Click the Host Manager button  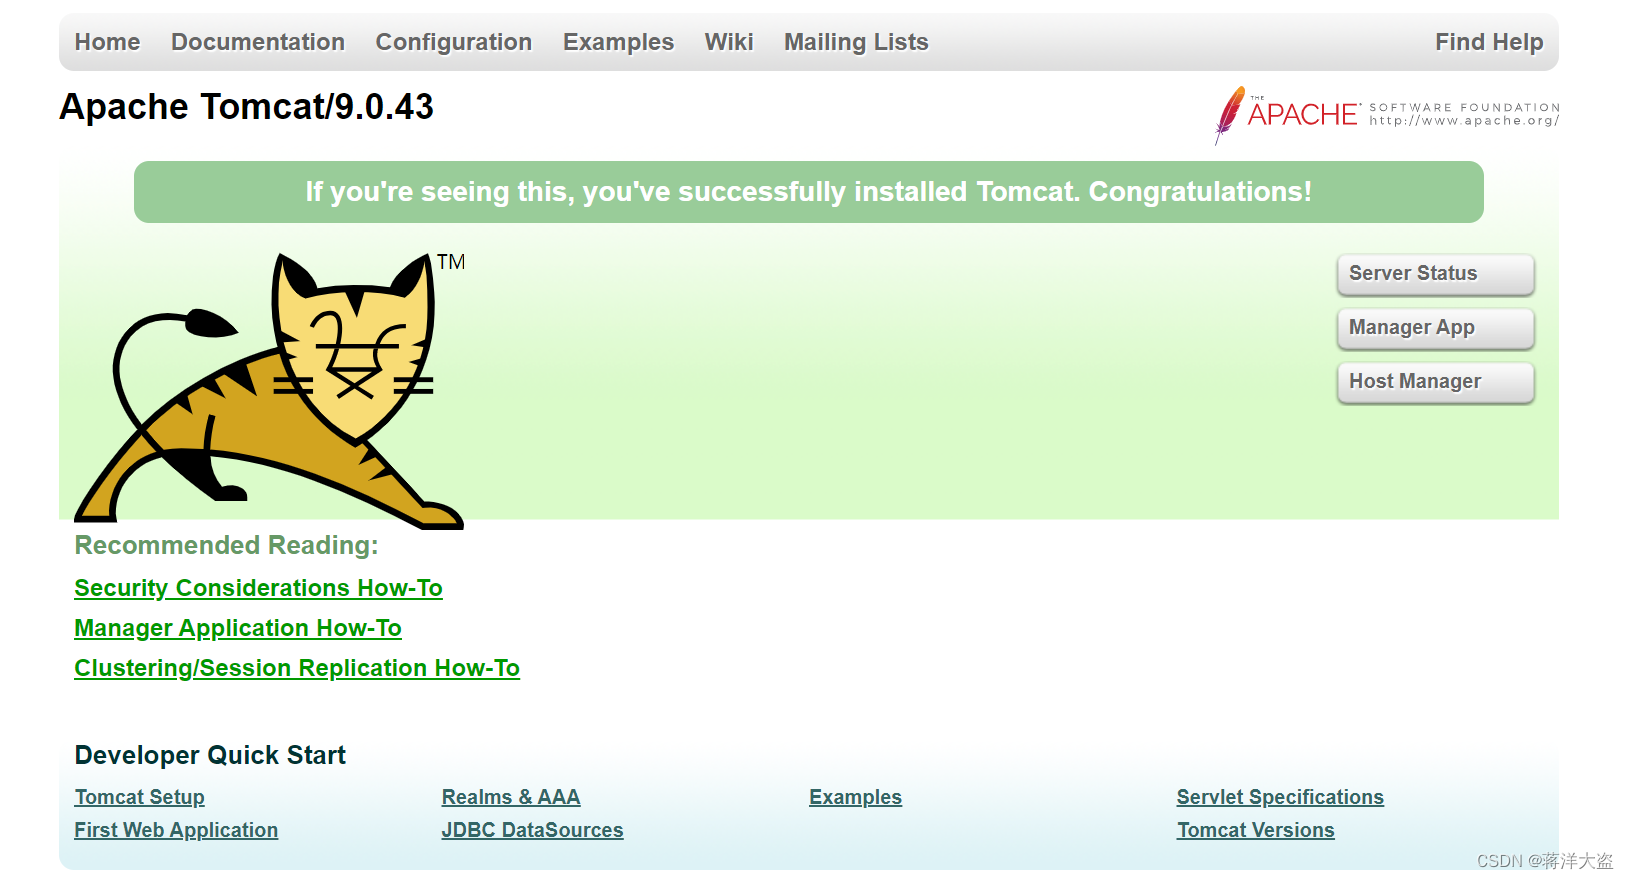click(1435, 382)
